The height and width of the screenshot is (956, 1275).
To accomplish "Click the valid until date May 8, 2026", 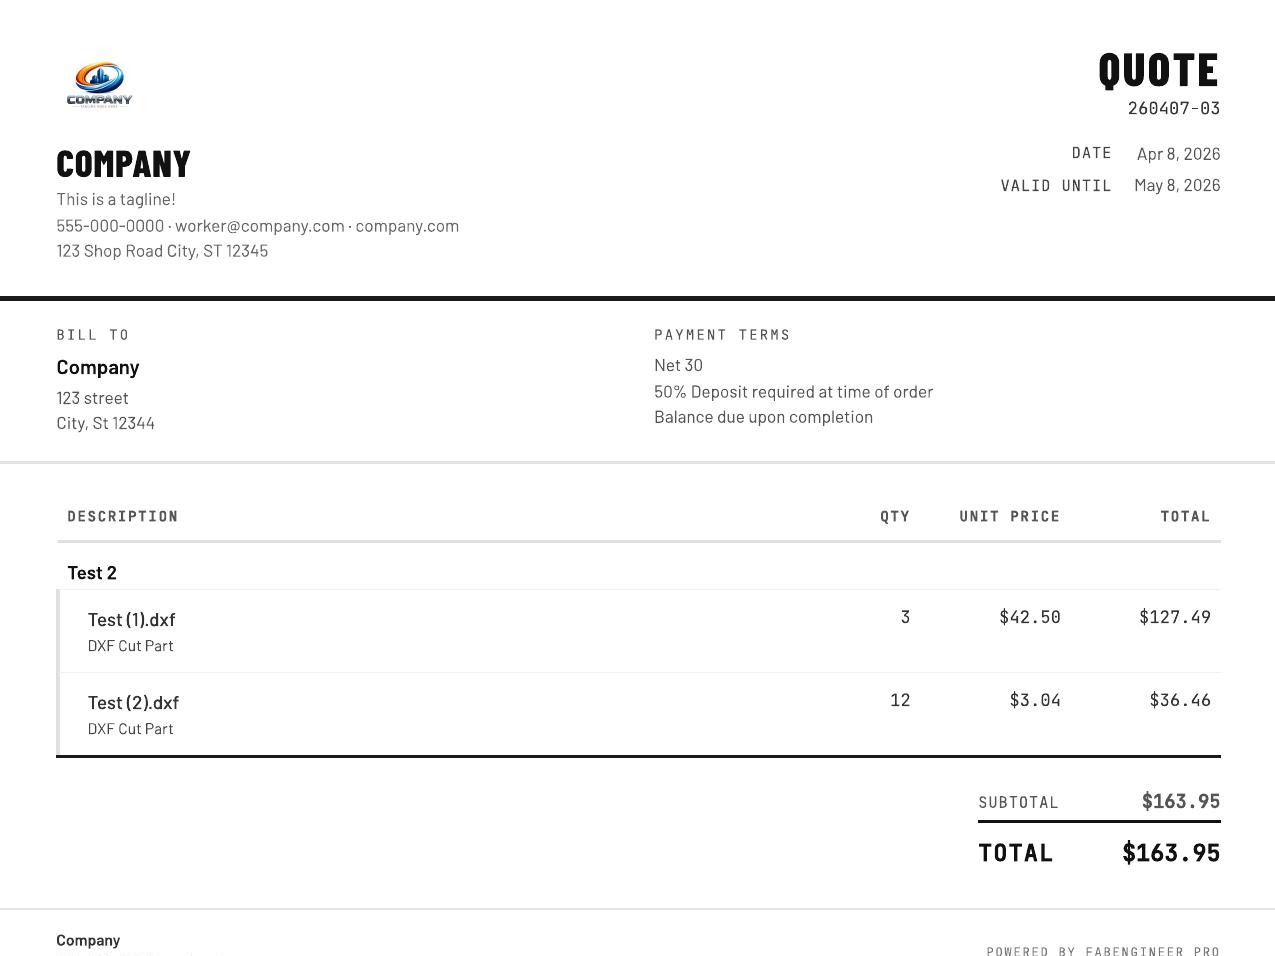I will point(1177,186).
